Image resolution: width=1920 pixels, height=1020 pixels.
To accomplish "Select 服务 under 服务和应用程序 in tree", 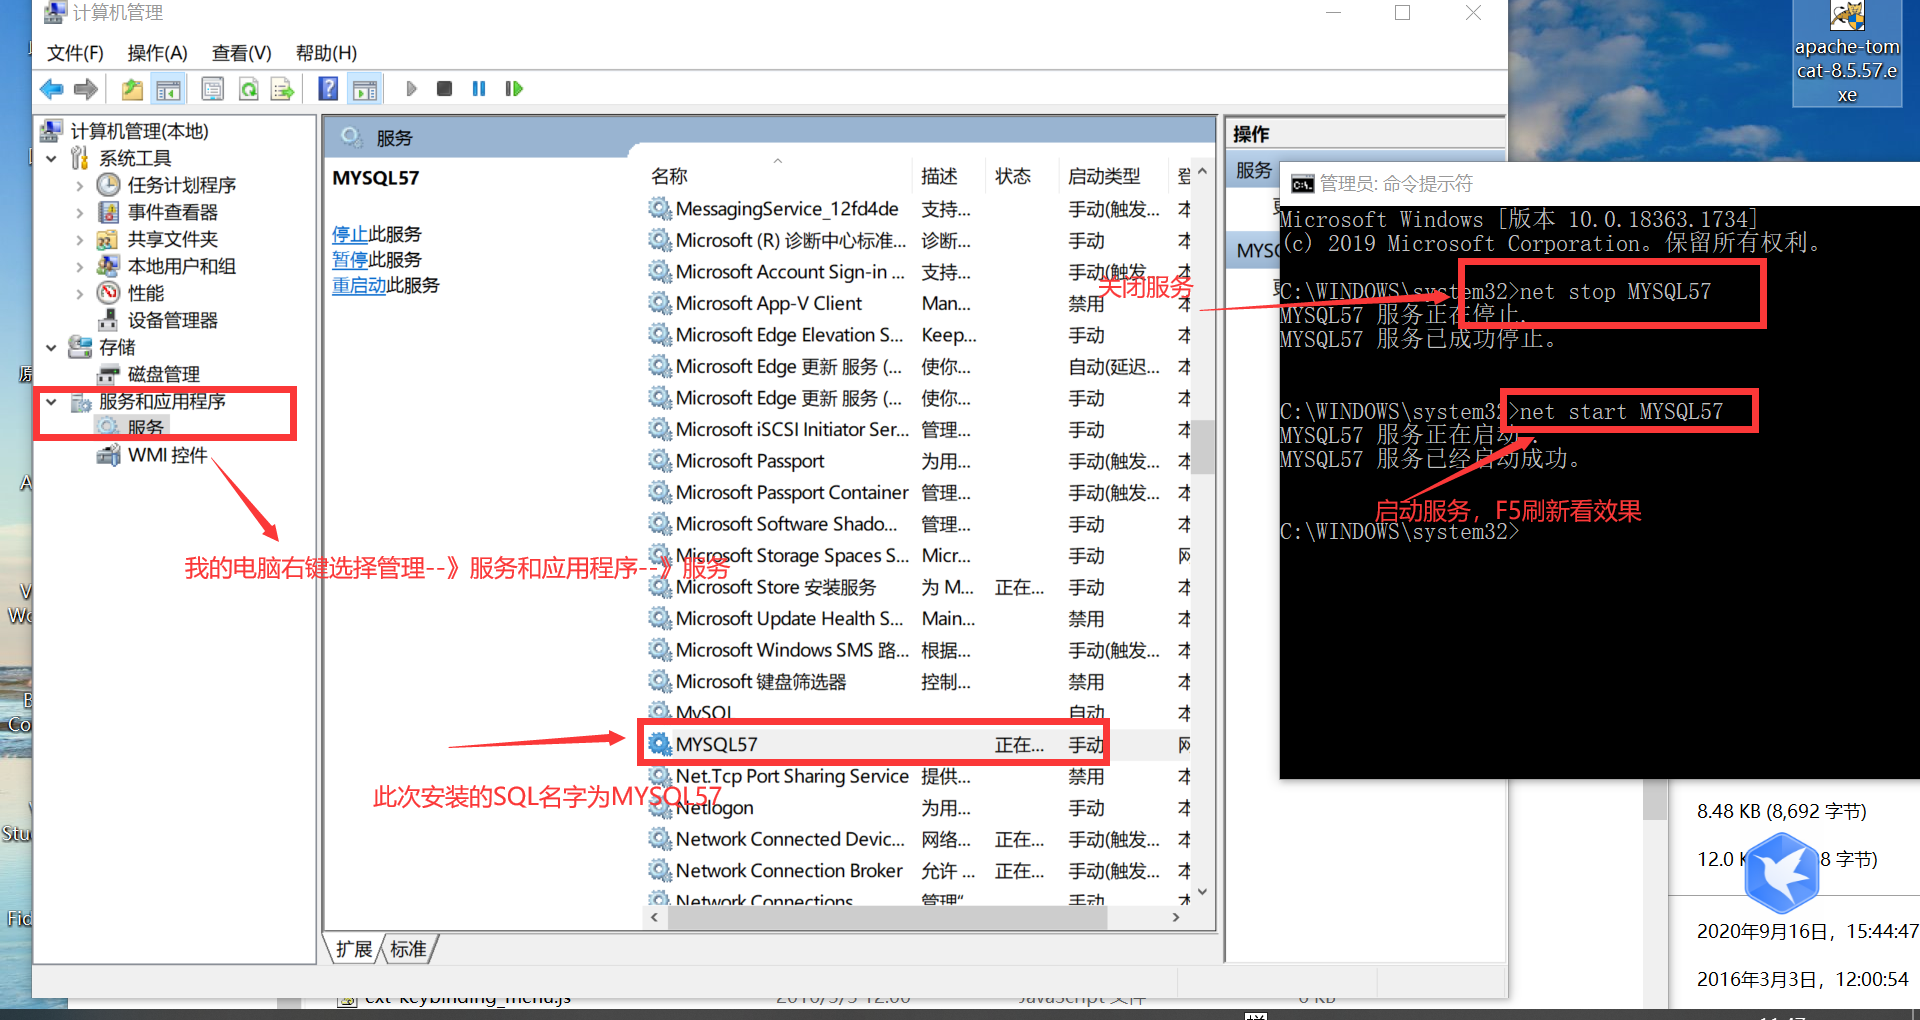I will (x=146, y=427).
